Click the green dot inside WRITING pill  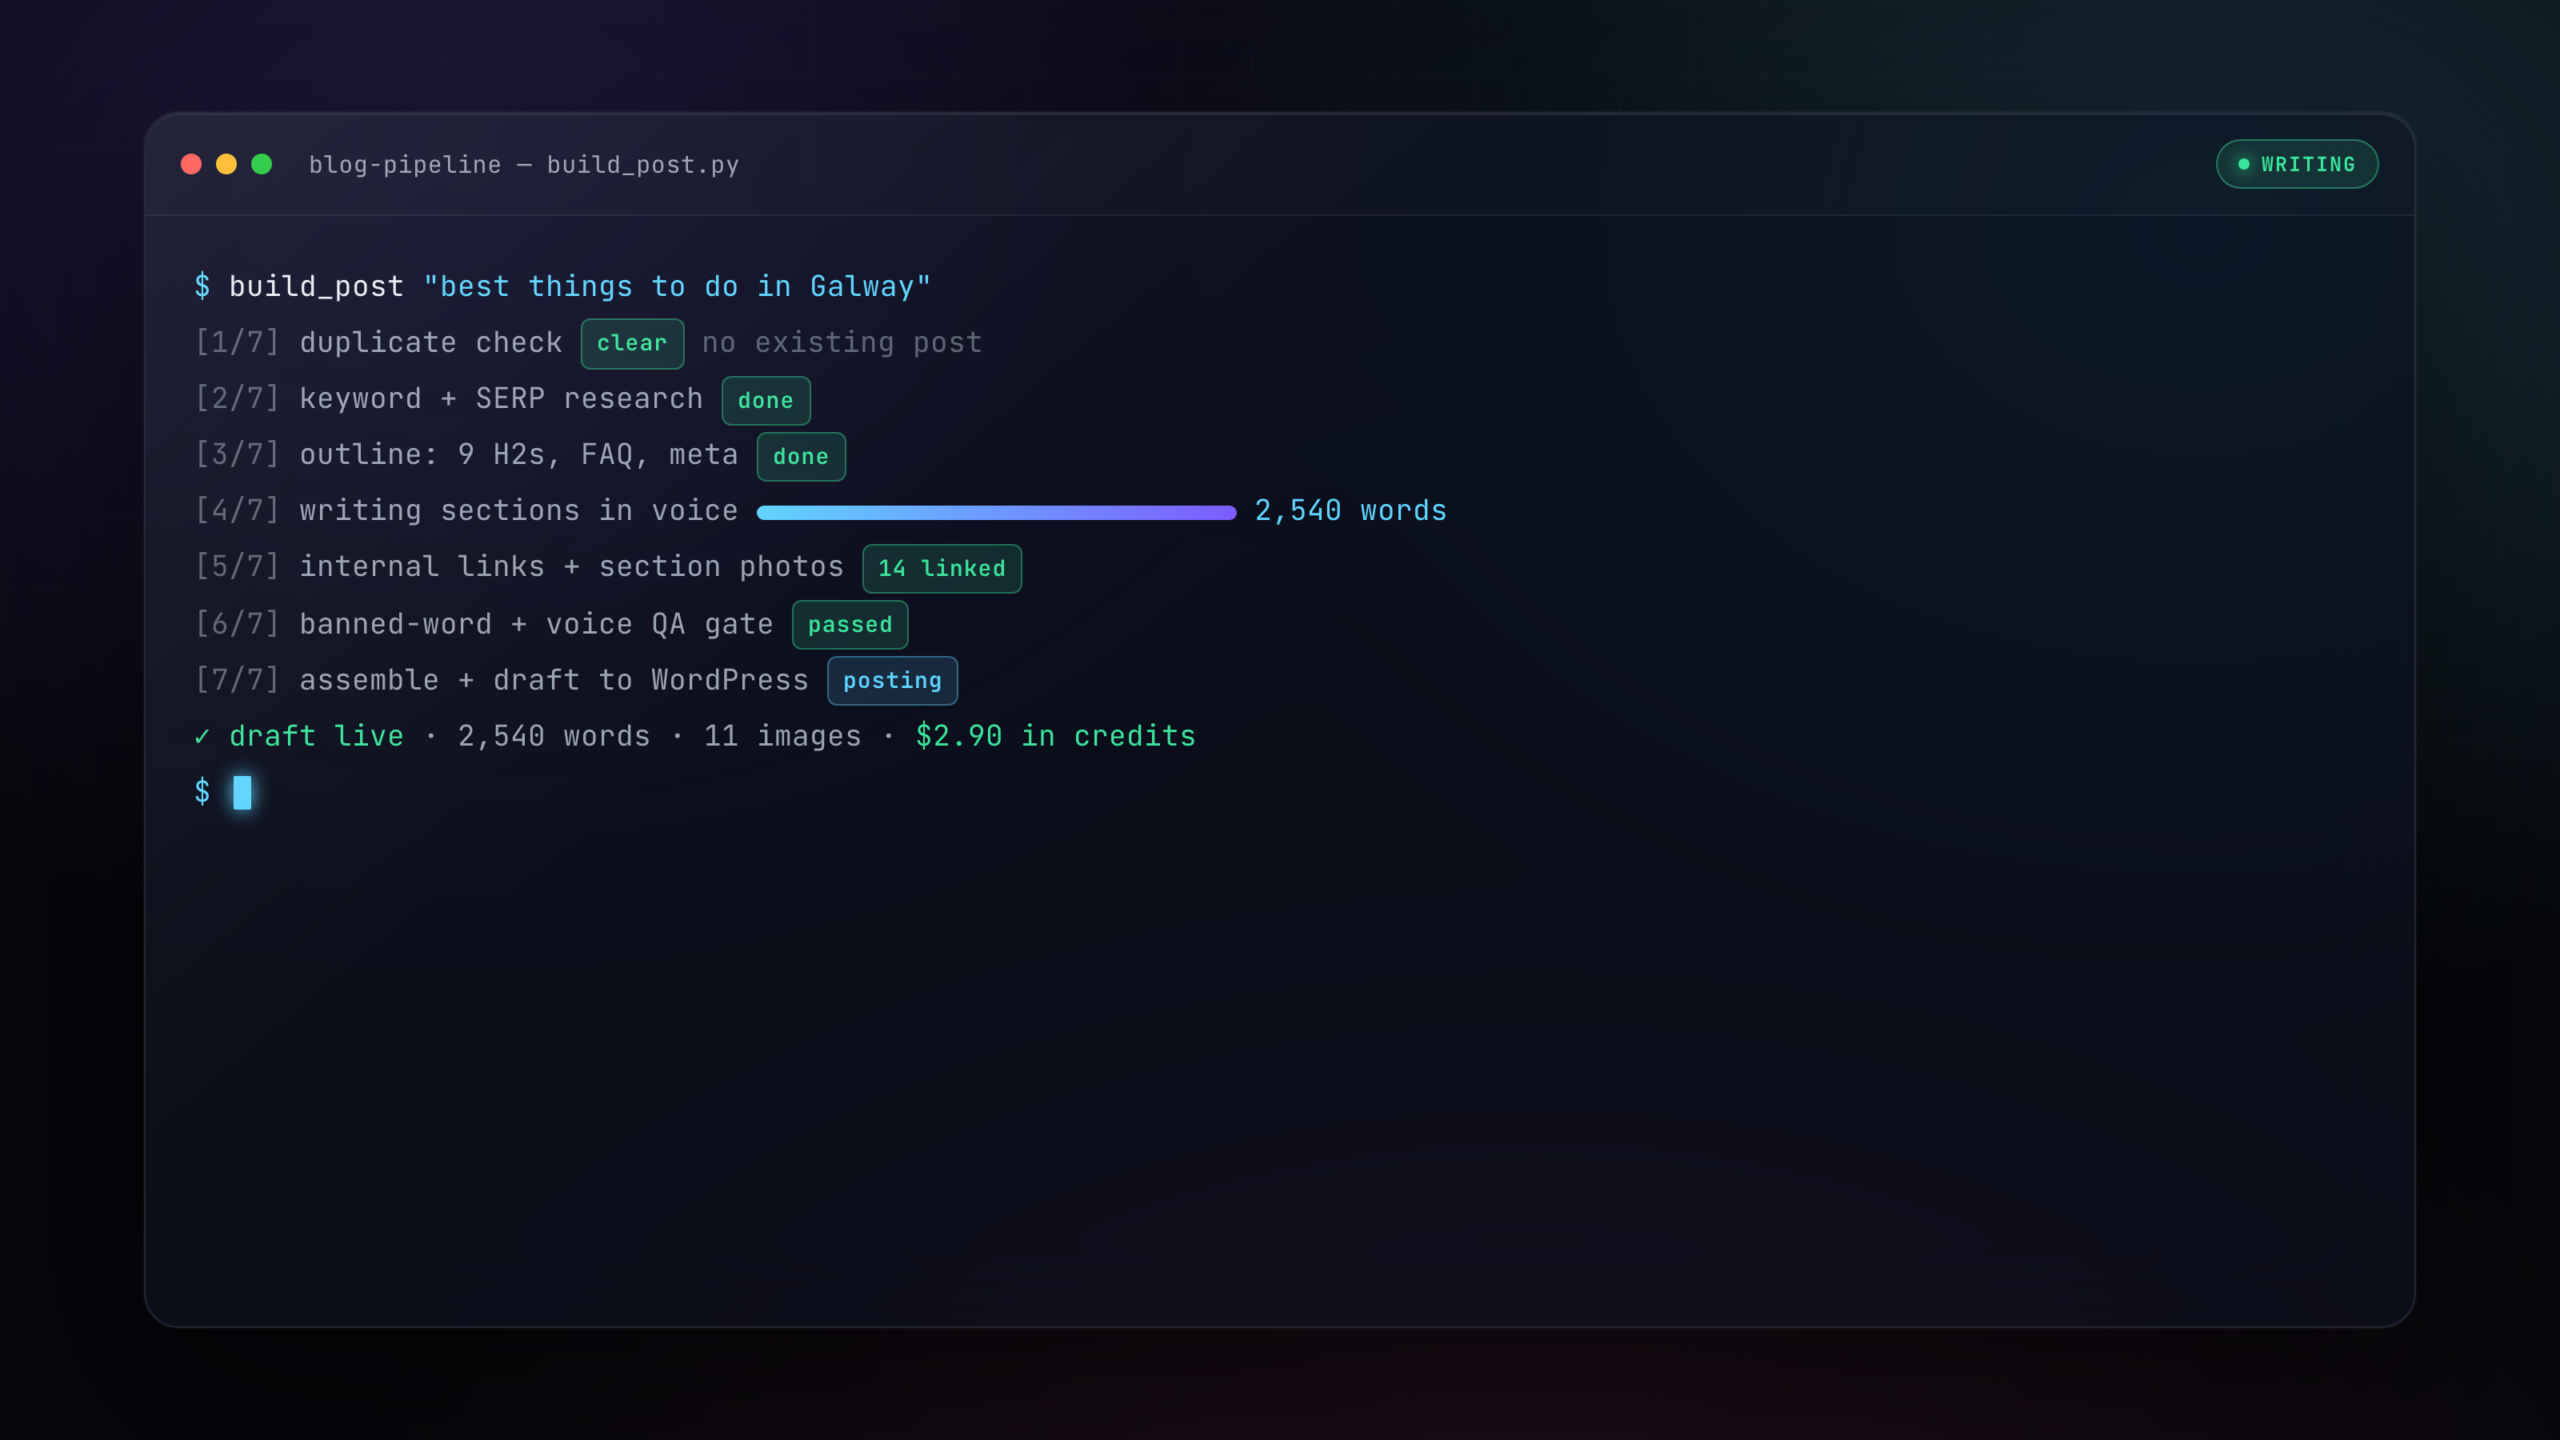click(x=2243, y=164)
